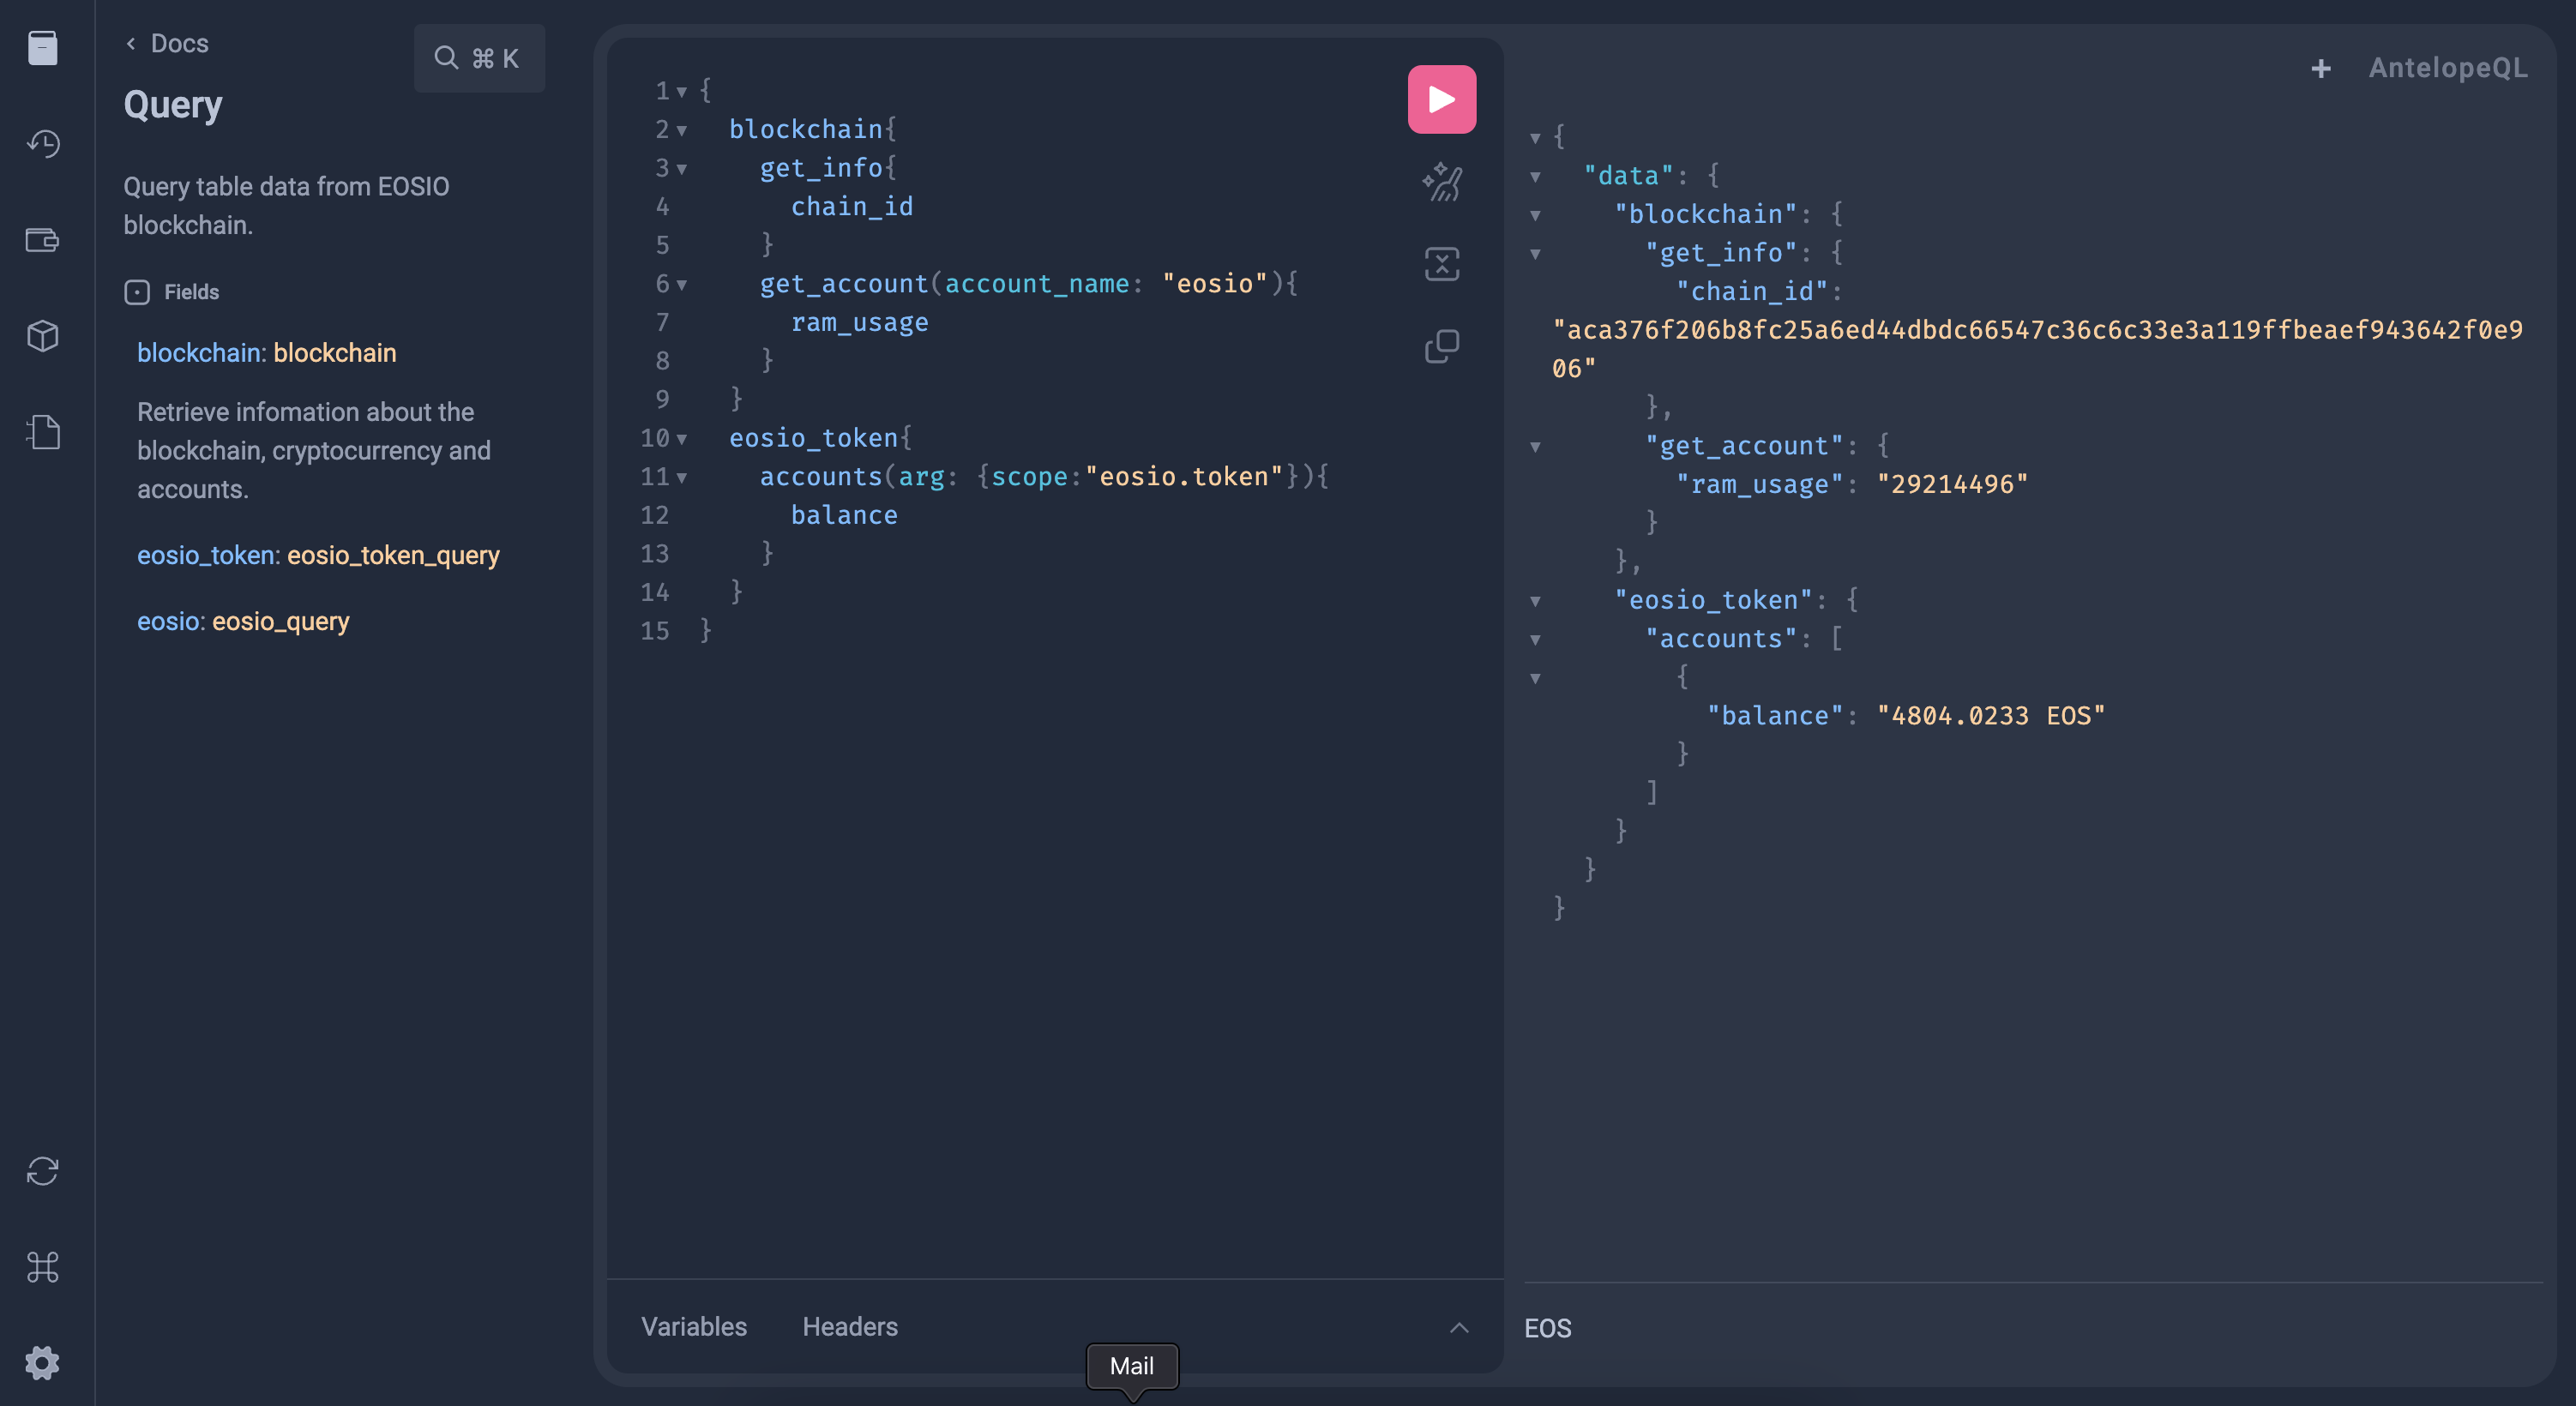Click the prettify query icon
The height and width of the screenshot is (1406, 2576).
(x=1441, y=182)
